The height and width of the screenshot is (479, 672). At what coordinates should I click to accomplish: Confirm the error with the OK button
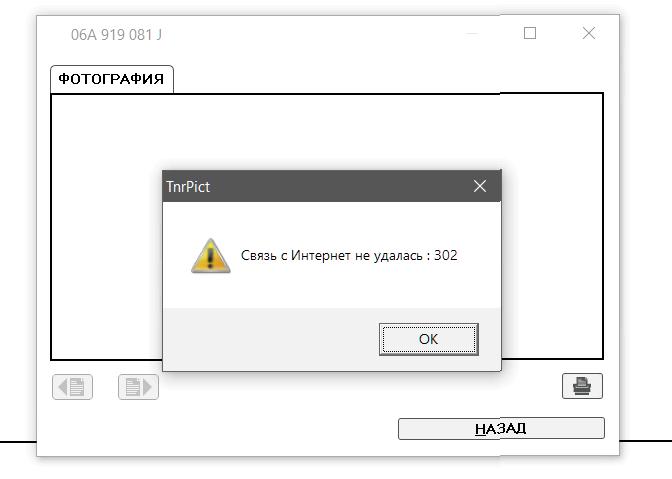point(429,339)
